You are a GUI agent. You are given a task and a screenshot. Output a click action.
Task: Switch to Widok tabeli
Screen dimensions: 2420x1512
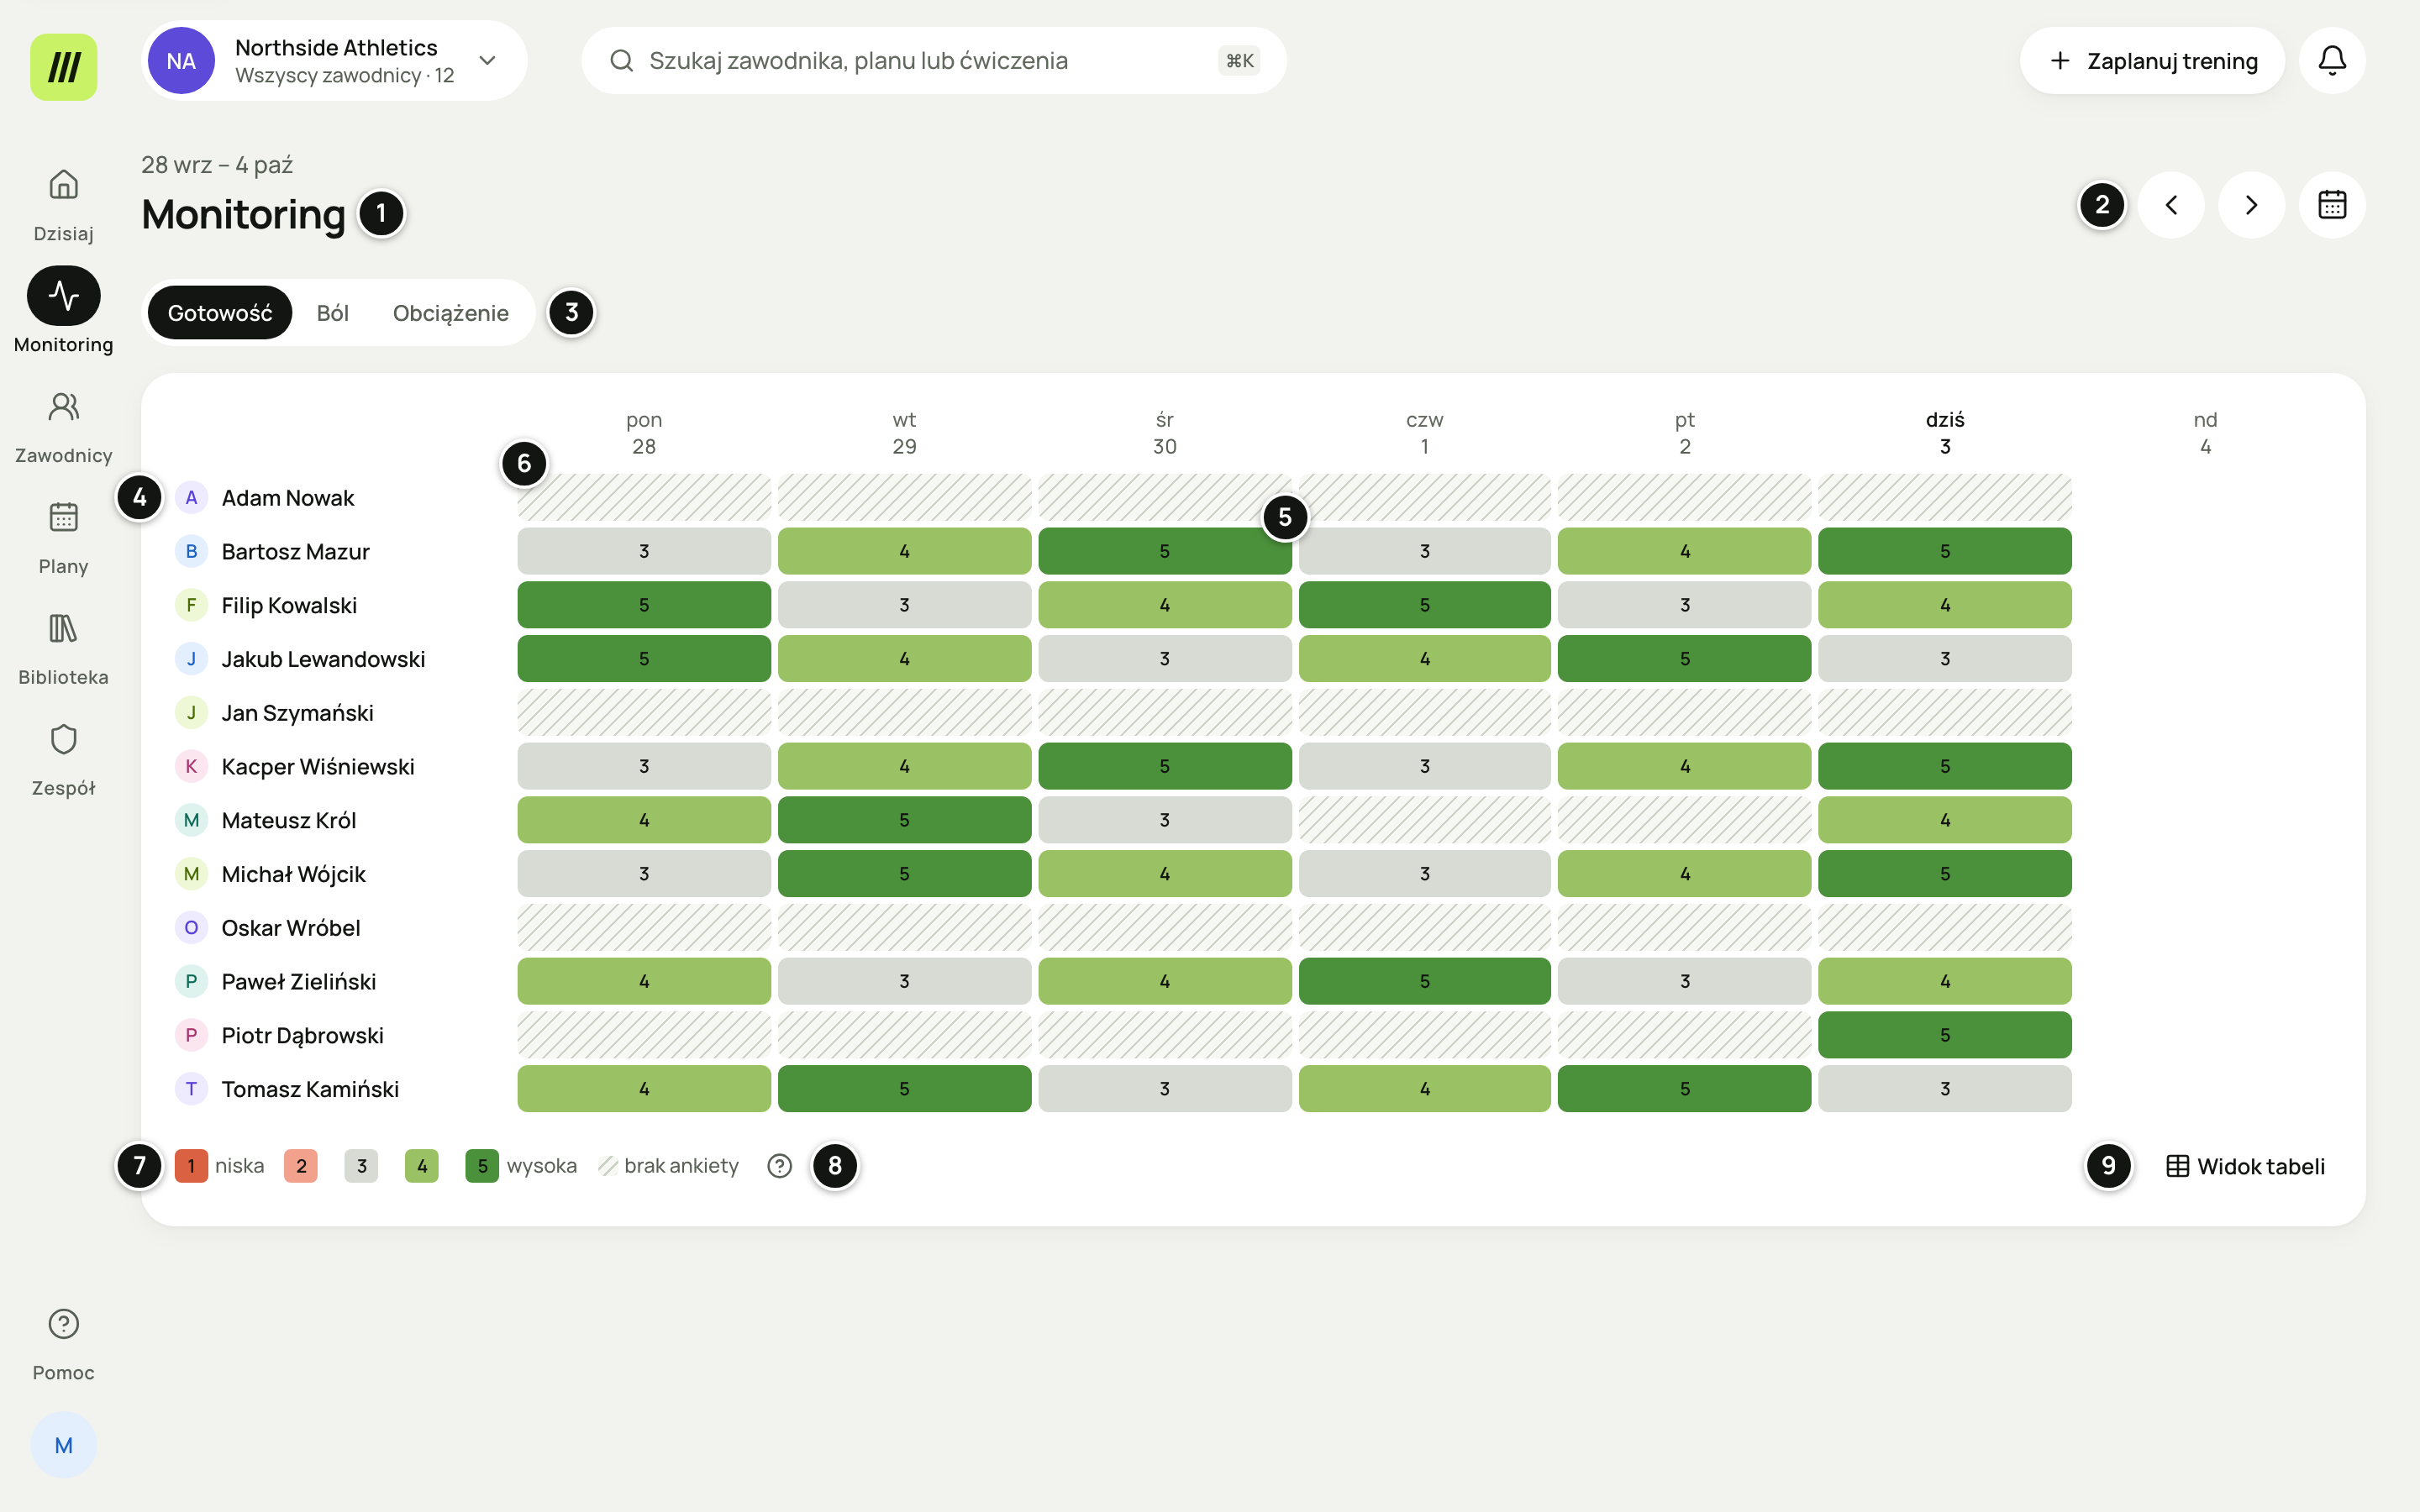[2245, 1166]
